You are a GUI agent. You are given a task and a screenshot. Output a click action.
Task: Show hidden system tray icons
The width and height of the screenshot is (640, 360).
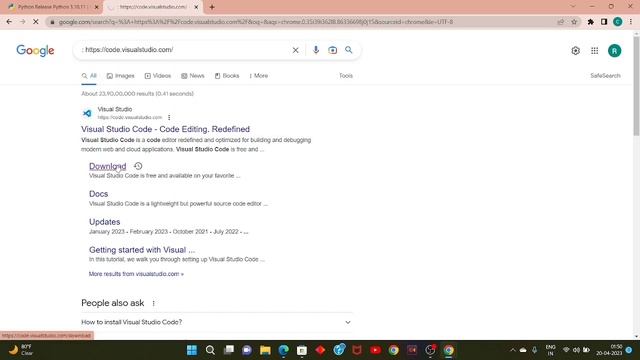(x=513, y=350)
